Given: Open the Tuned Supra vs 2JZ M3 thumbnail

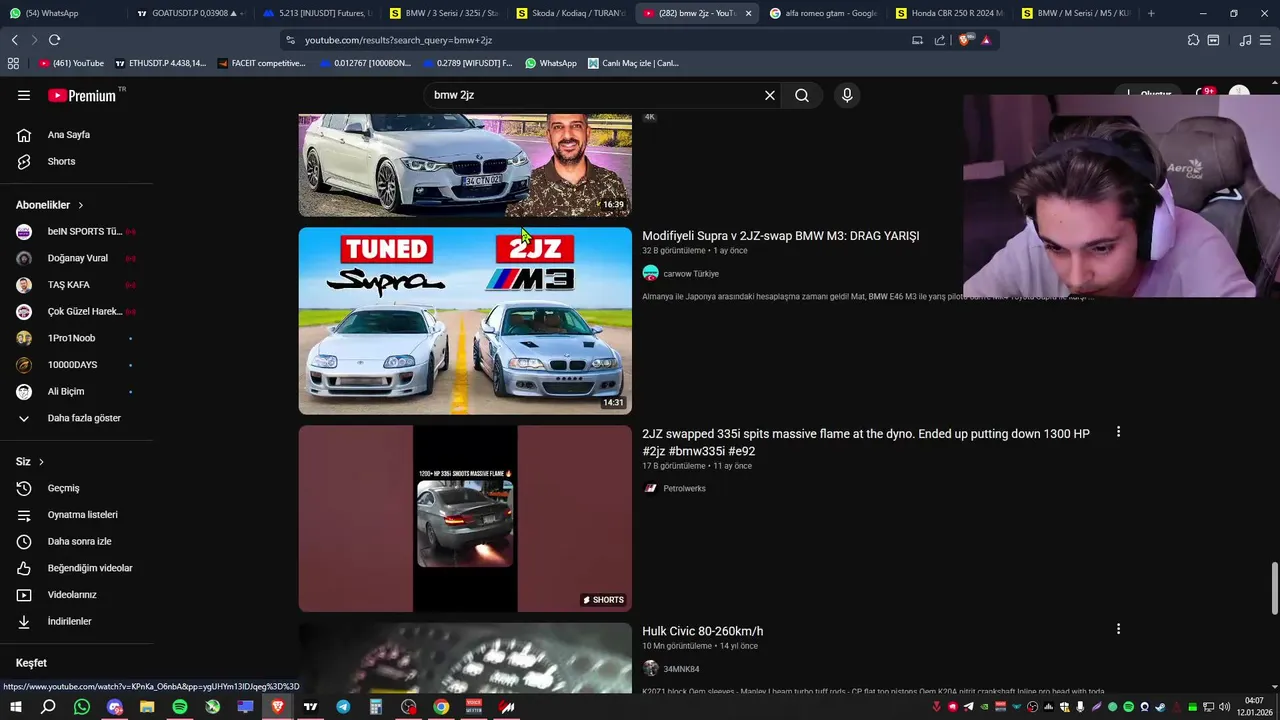Looking at the screenshot, I should pyautogui.click(x=465, y=321).
